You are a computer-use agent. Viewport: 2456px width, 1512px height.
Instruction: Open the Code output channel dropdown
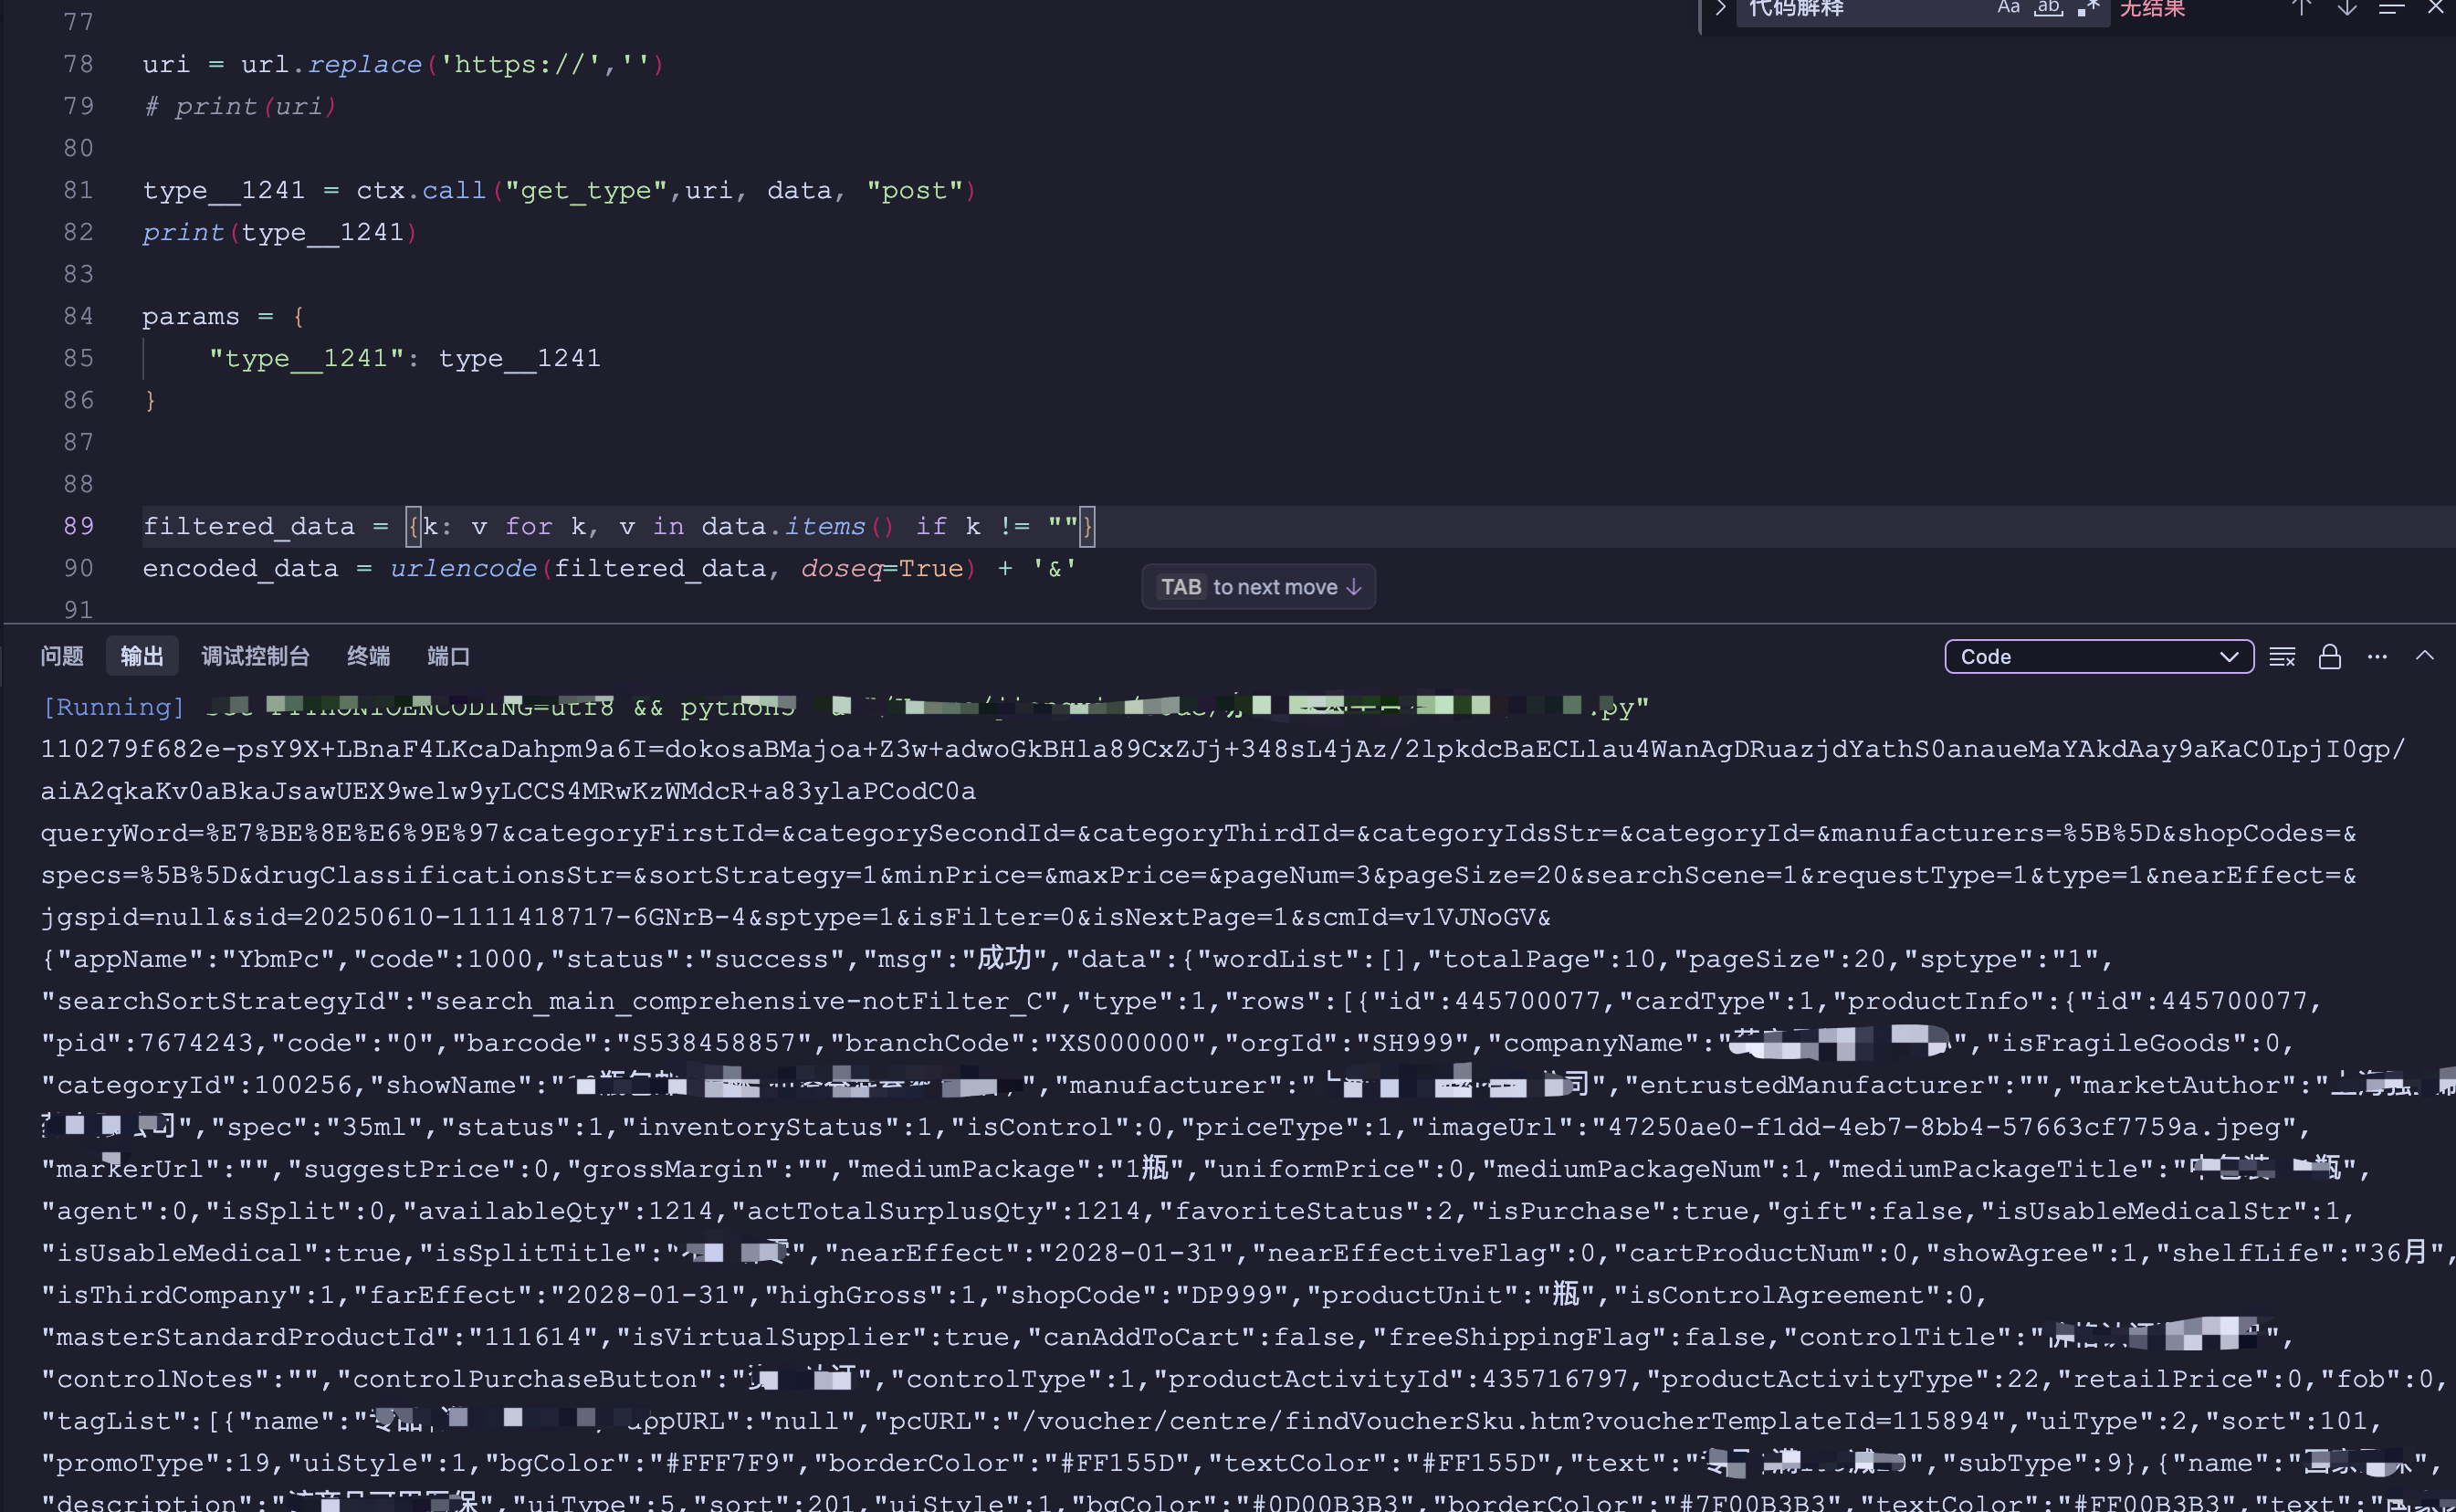click(x=2099, y=657)
